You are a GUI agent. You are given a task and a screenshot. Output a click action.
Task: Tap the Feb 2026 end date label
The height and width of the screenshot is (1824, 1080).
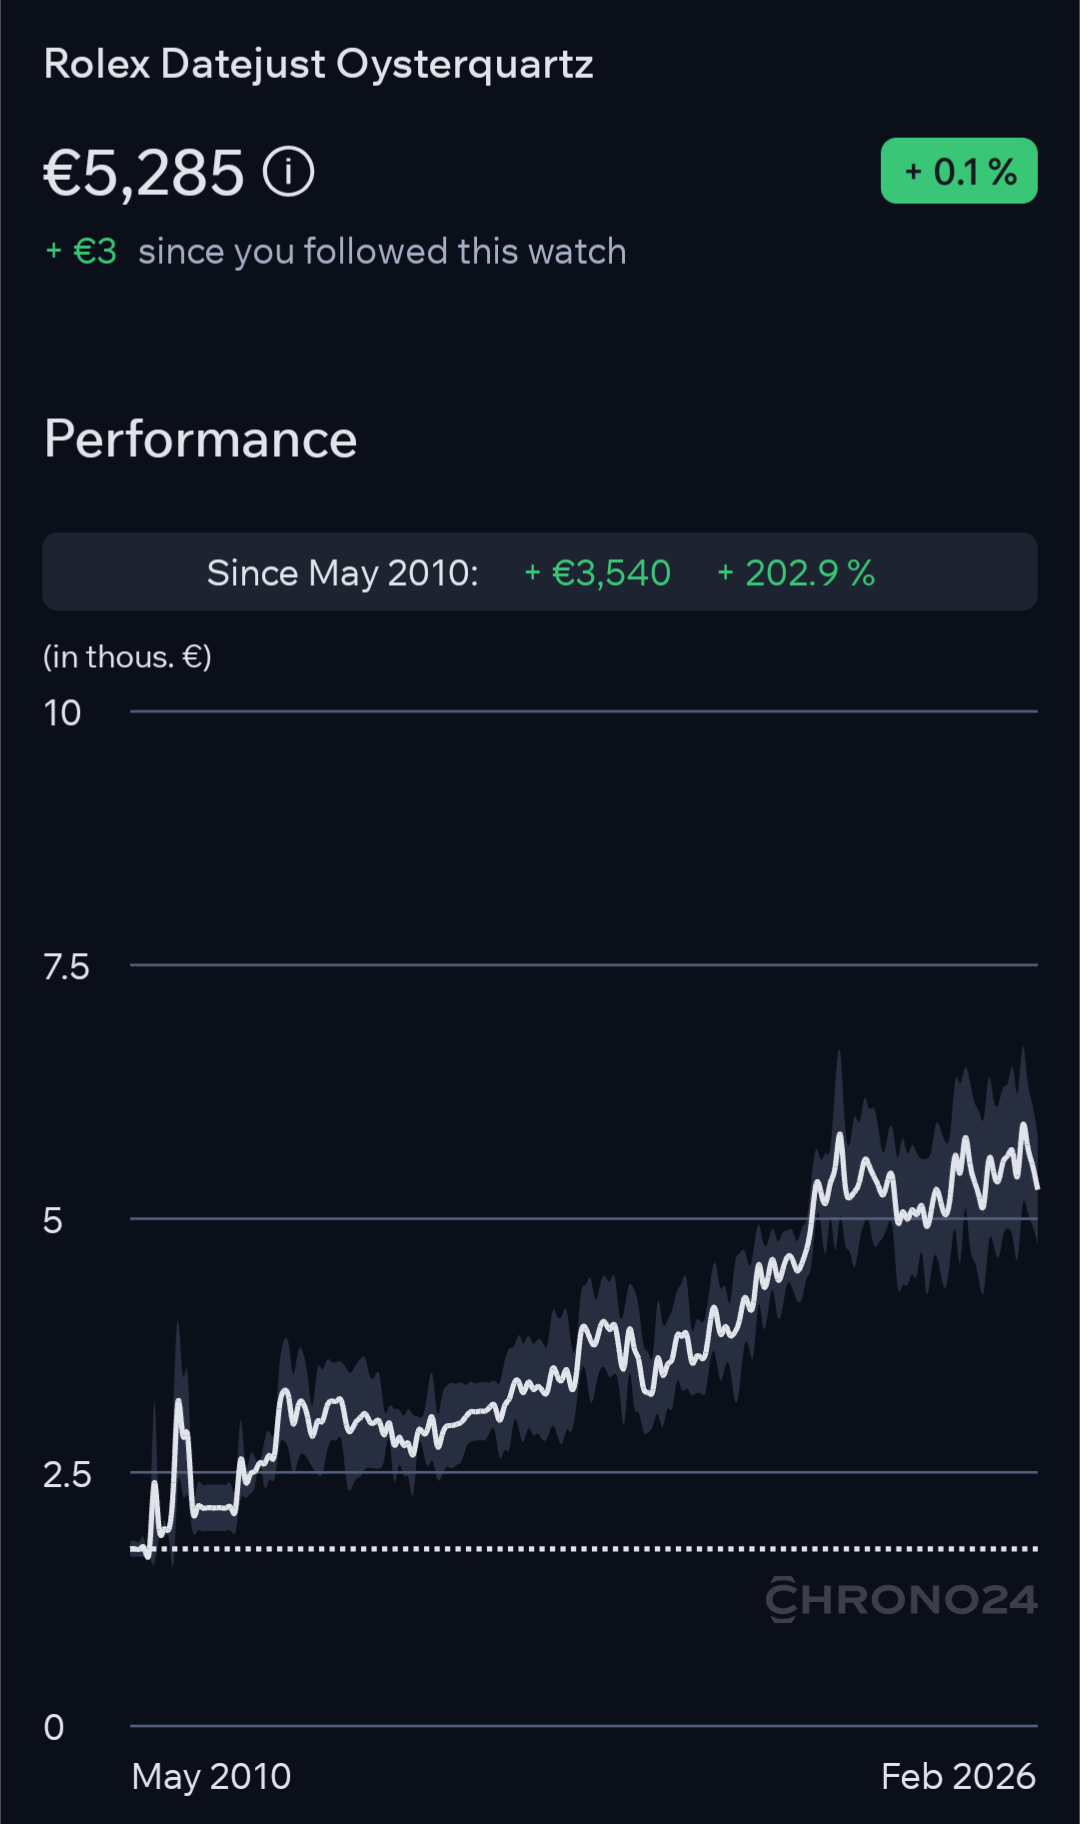click(958, 1777)
